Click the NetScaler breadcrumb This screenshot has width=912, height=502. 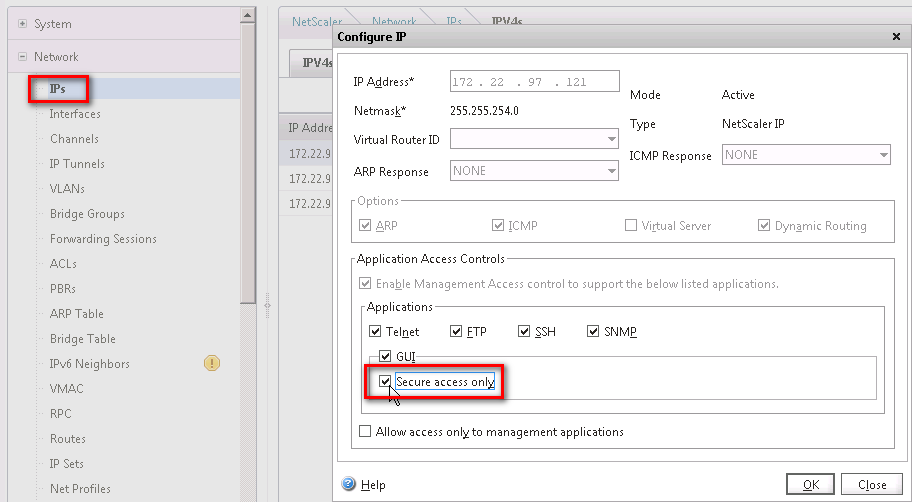[x=316, y=22]
